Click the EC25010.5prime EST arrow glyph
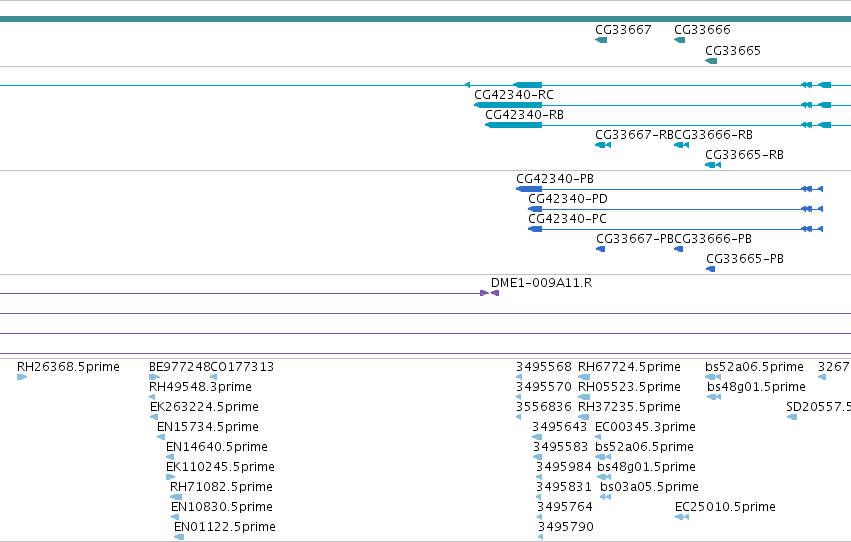Image resolution: width=851 pixels, height=542 pixels. (x=682, y=518)
